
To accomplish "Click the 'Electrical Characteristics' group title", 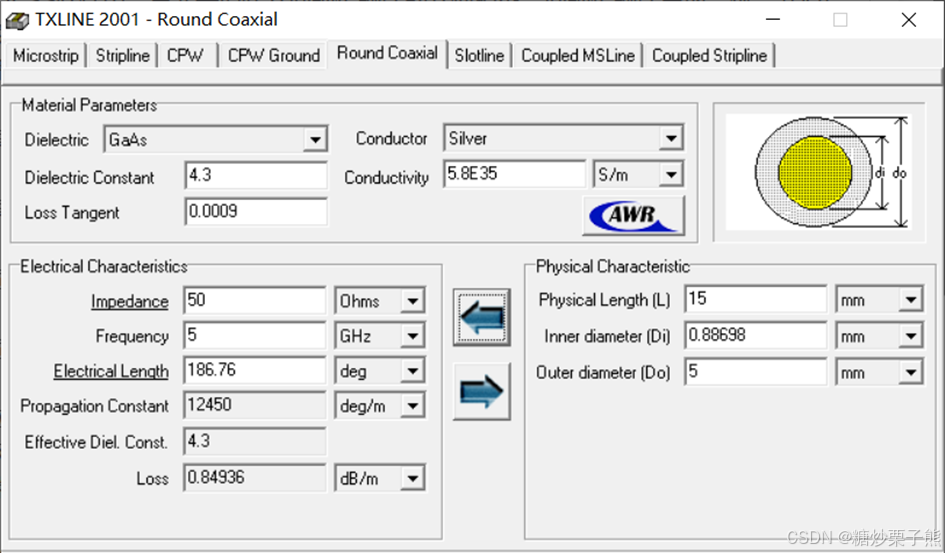I will (x=104, y=266).
